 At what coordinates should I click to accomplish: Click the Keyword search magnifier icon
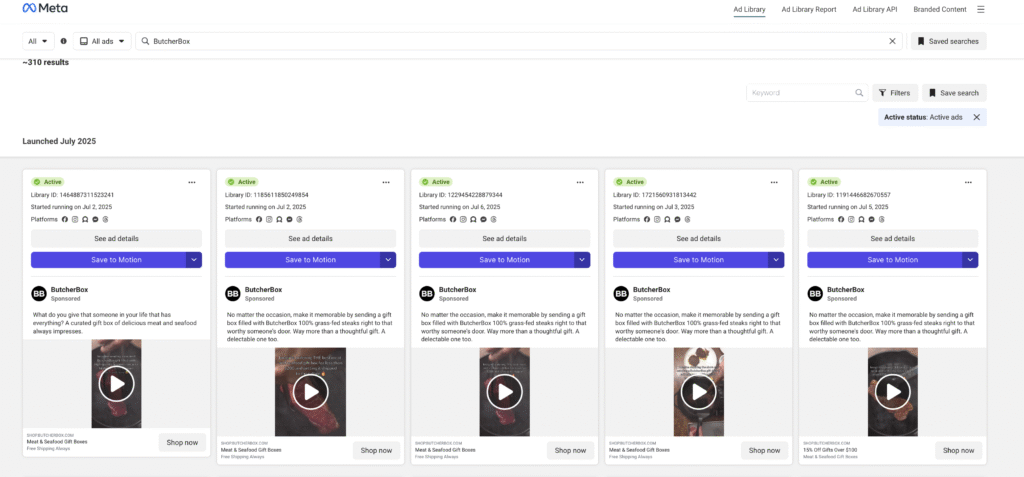point(859,93)
